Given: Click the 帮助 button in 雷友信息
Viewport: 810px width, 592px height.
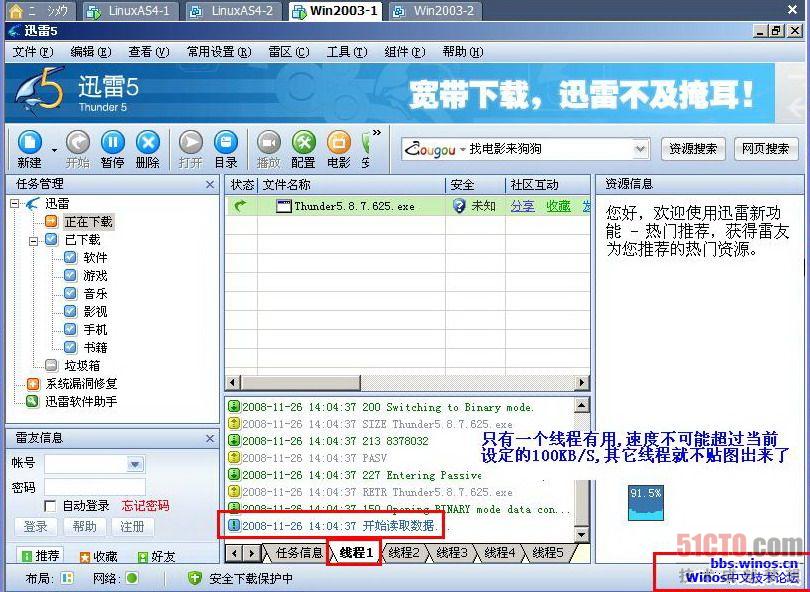Looking at the screenshot, I should (85, 526).
